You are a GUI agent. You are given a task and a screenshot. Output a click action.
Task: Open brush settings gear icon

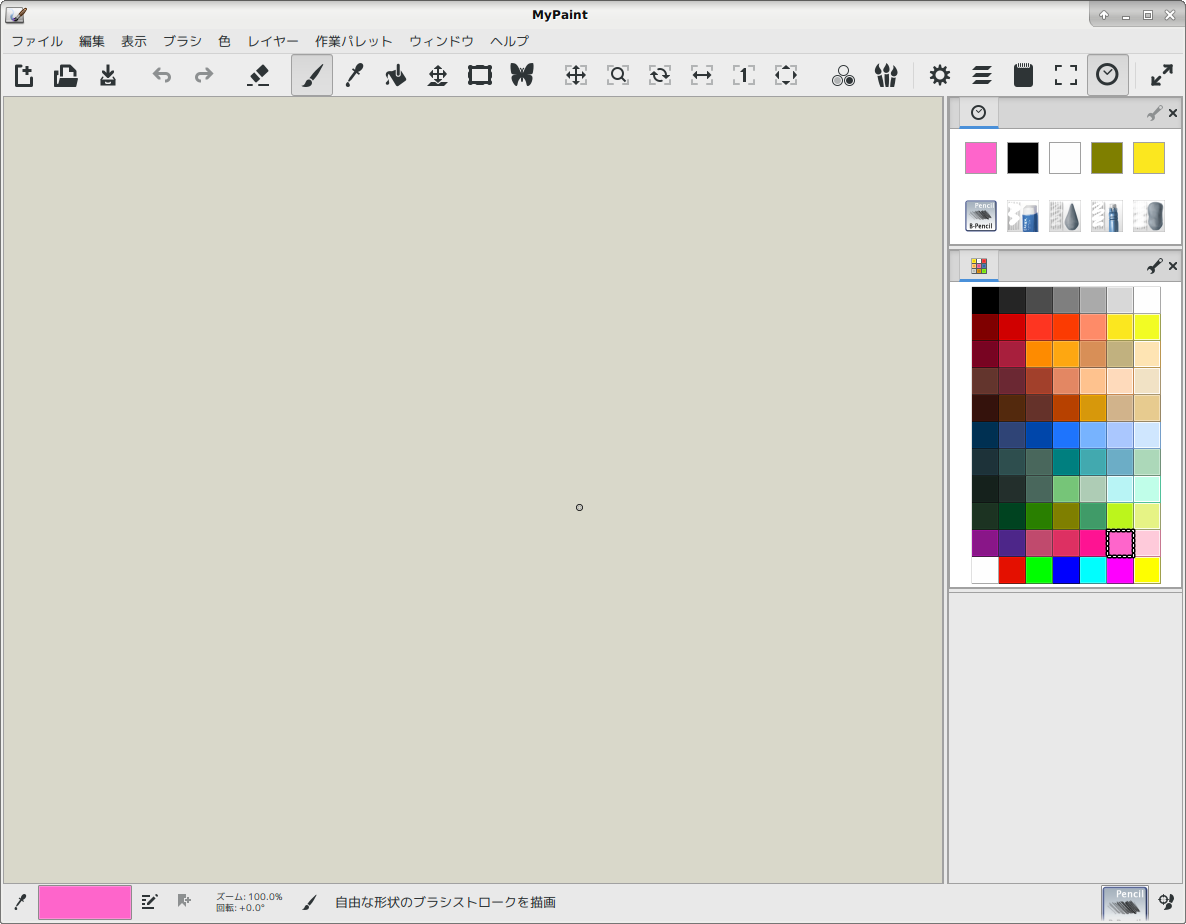939,75
